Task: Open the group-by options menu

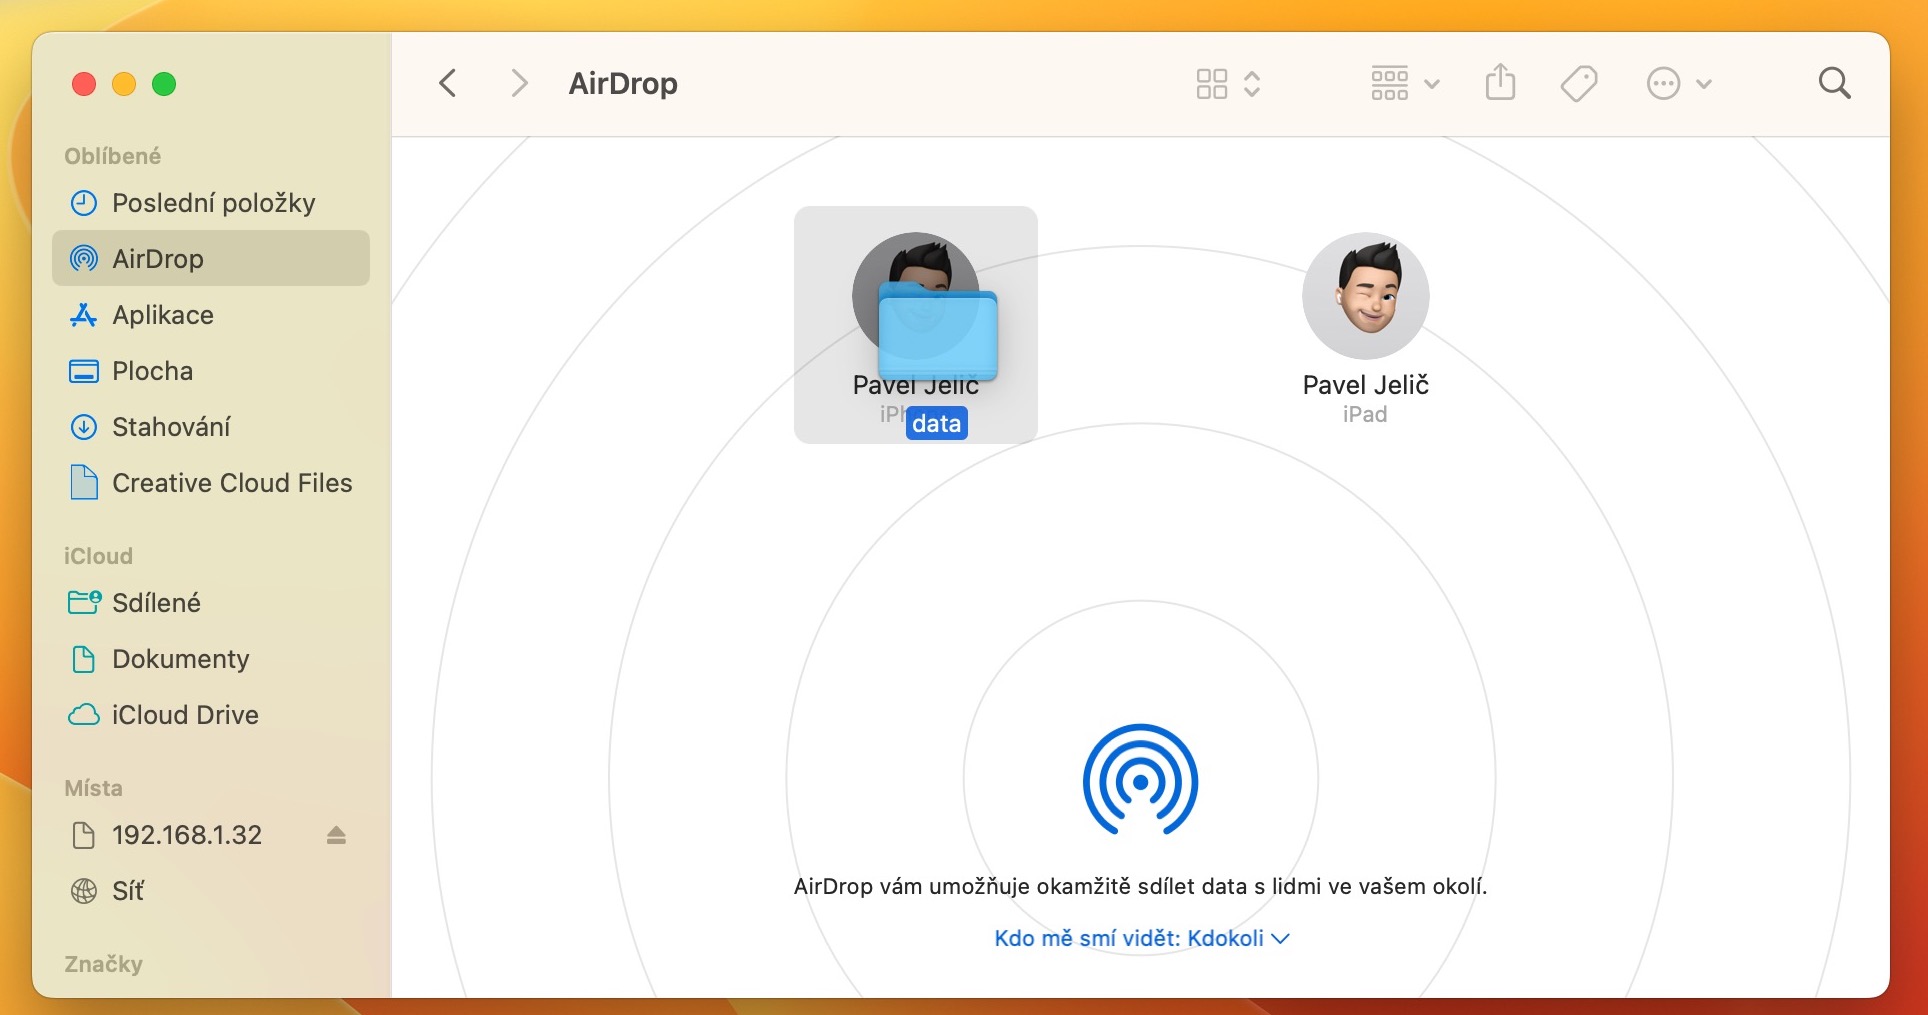Action: [x=1404, y=84]
